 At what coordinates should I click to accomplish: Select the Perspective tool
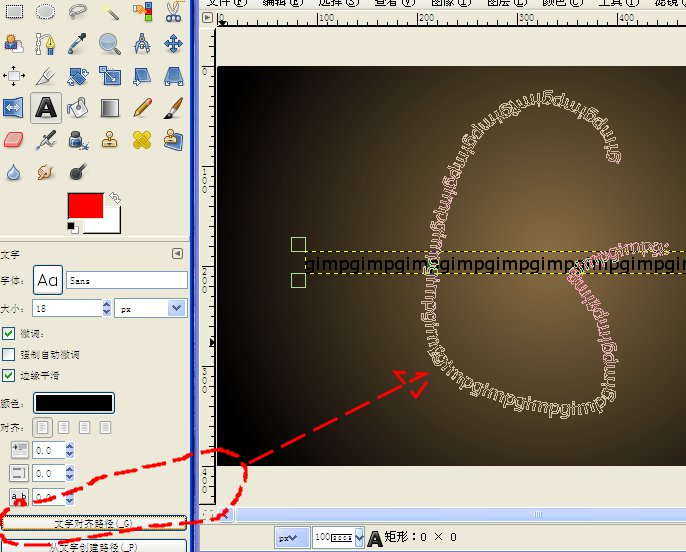pyautogui.click(x=174, y=76)
